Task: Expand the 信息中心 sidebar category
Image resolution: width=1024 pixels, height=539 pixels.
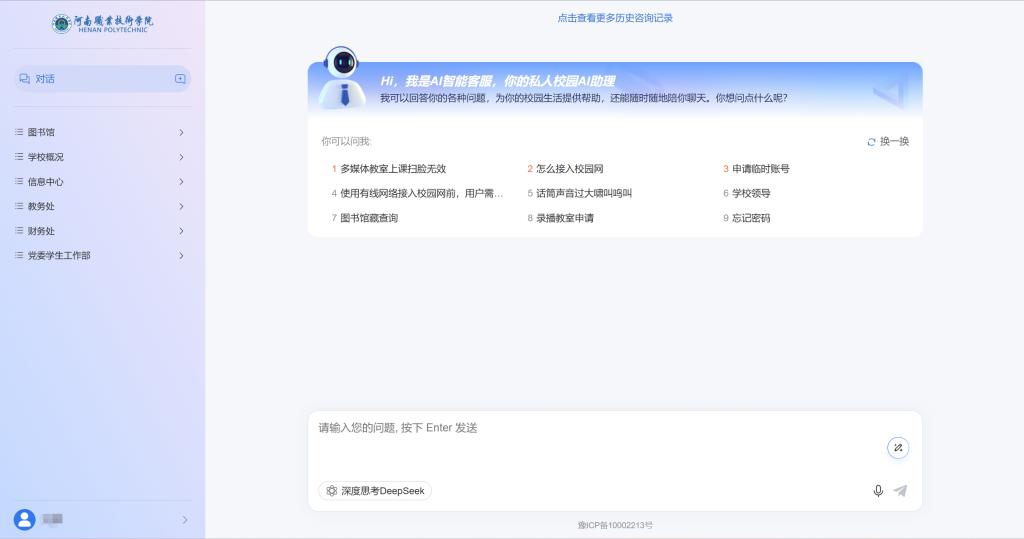Action: click(102, 182)
